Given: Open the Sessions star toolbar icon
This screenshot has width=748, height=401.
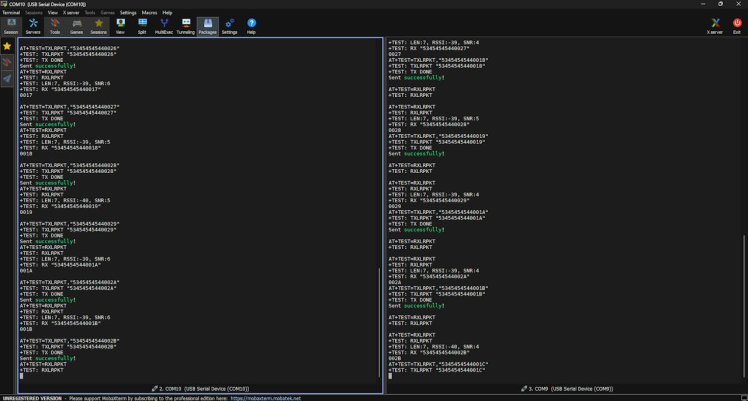Looking at the screenshot, I should click(98, 25).
